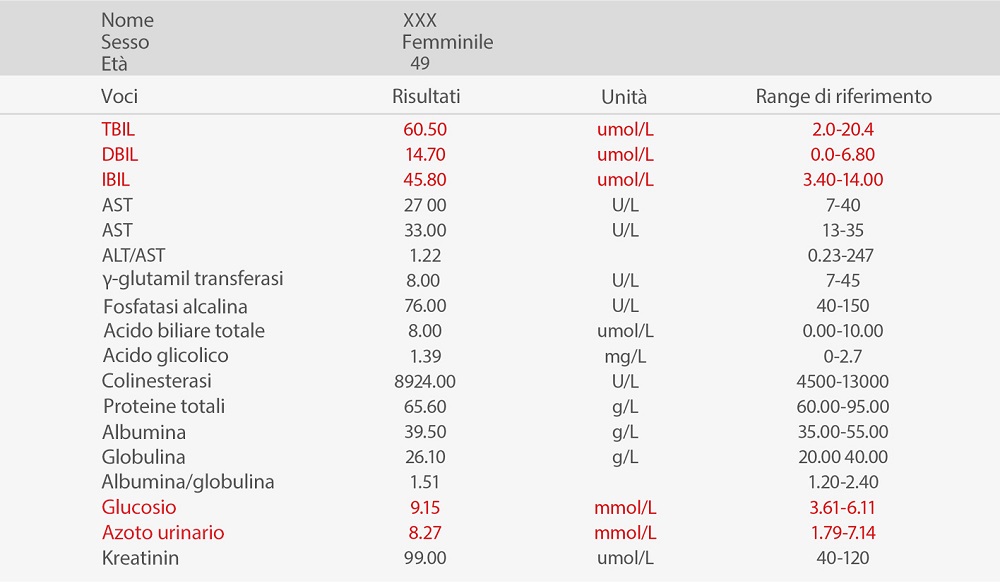Screen dimensions: 1000x583
Task: Select the Colinesterasi result 8924.00
Action: [x=426, y=381]
